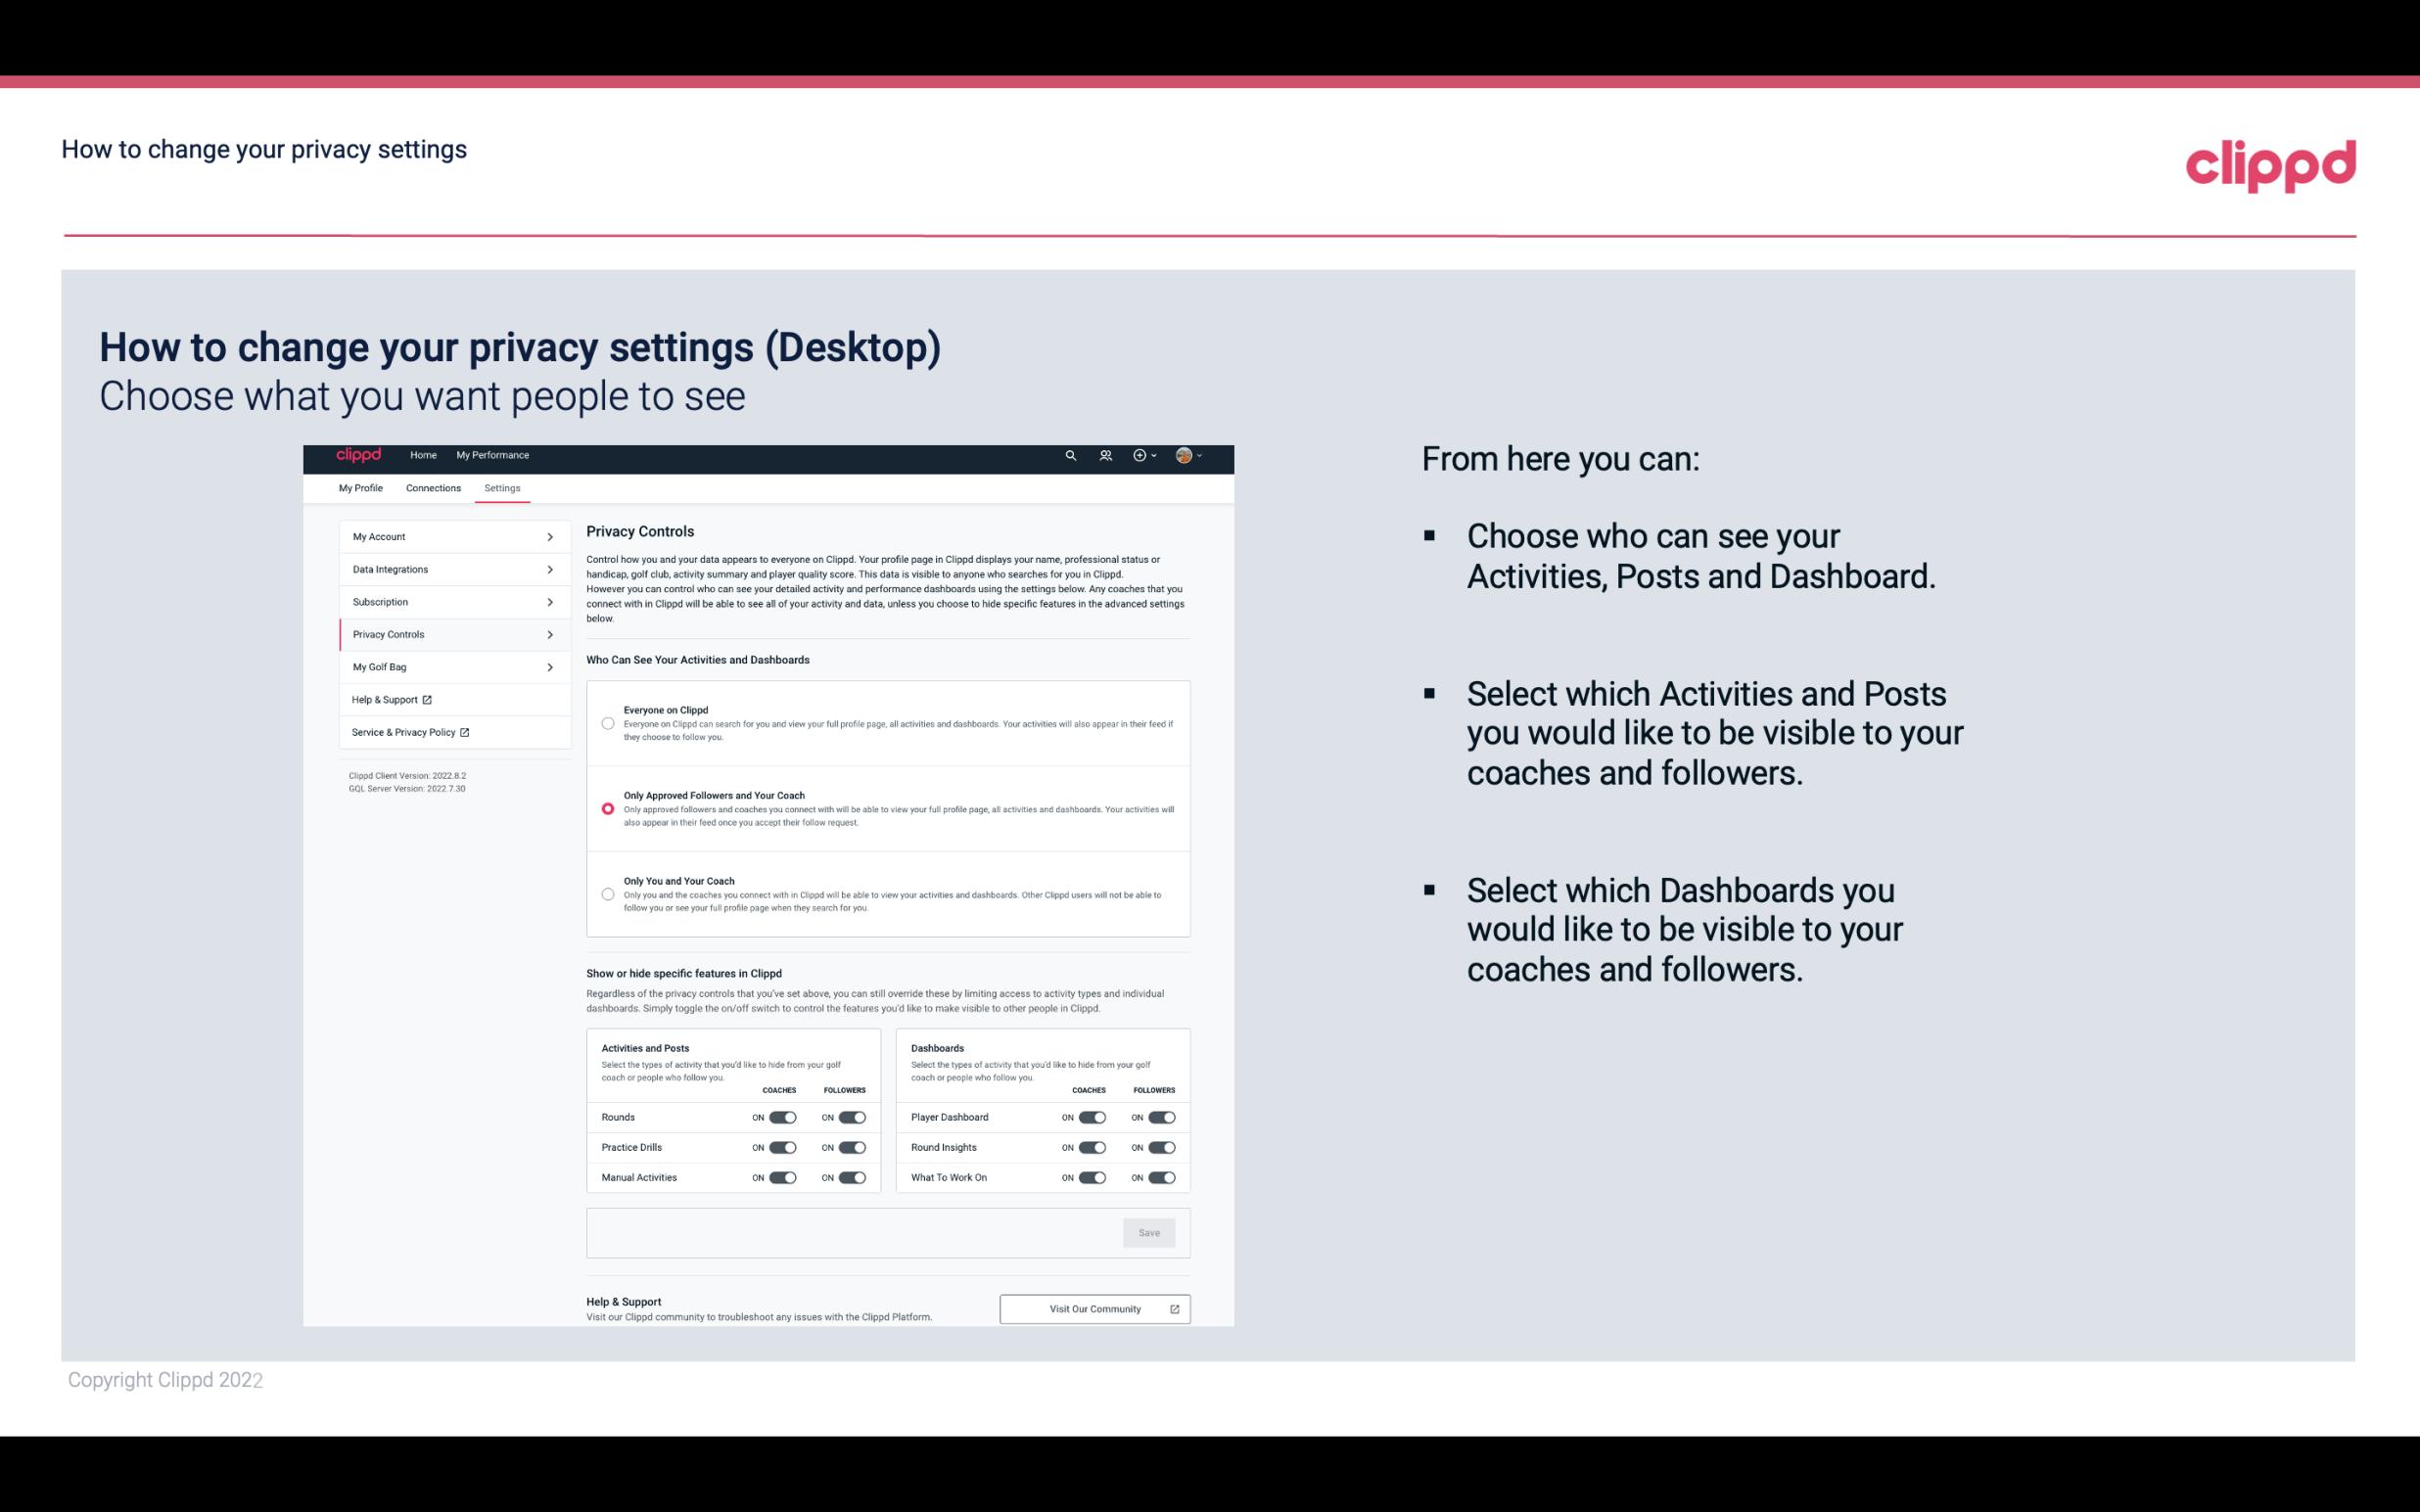This screenshot has height=1512, width=2420.
Task: Select the Only Approved Followers radio button
Action: click(608, 808)
